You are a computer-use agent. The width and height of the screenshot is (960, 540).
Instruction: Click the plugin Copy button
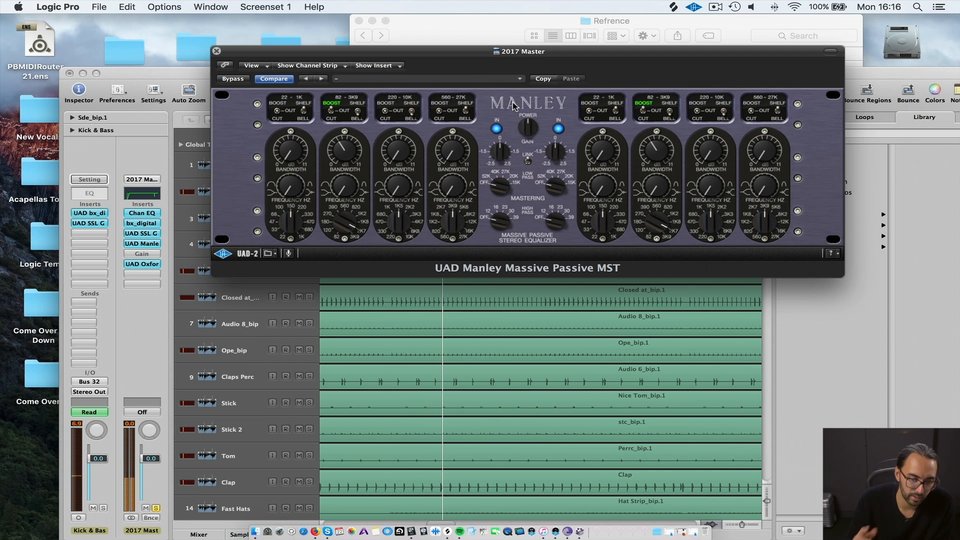click(x=543, y=78)
